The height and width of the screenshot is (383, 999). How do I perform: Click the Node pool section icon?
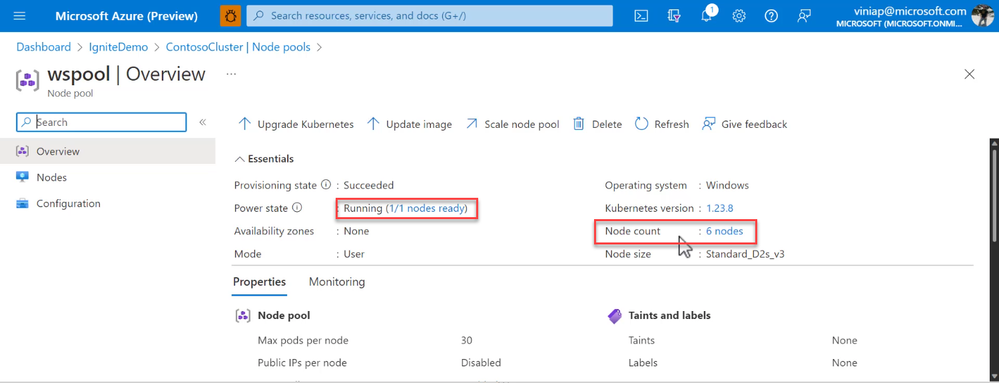[242, 315]
